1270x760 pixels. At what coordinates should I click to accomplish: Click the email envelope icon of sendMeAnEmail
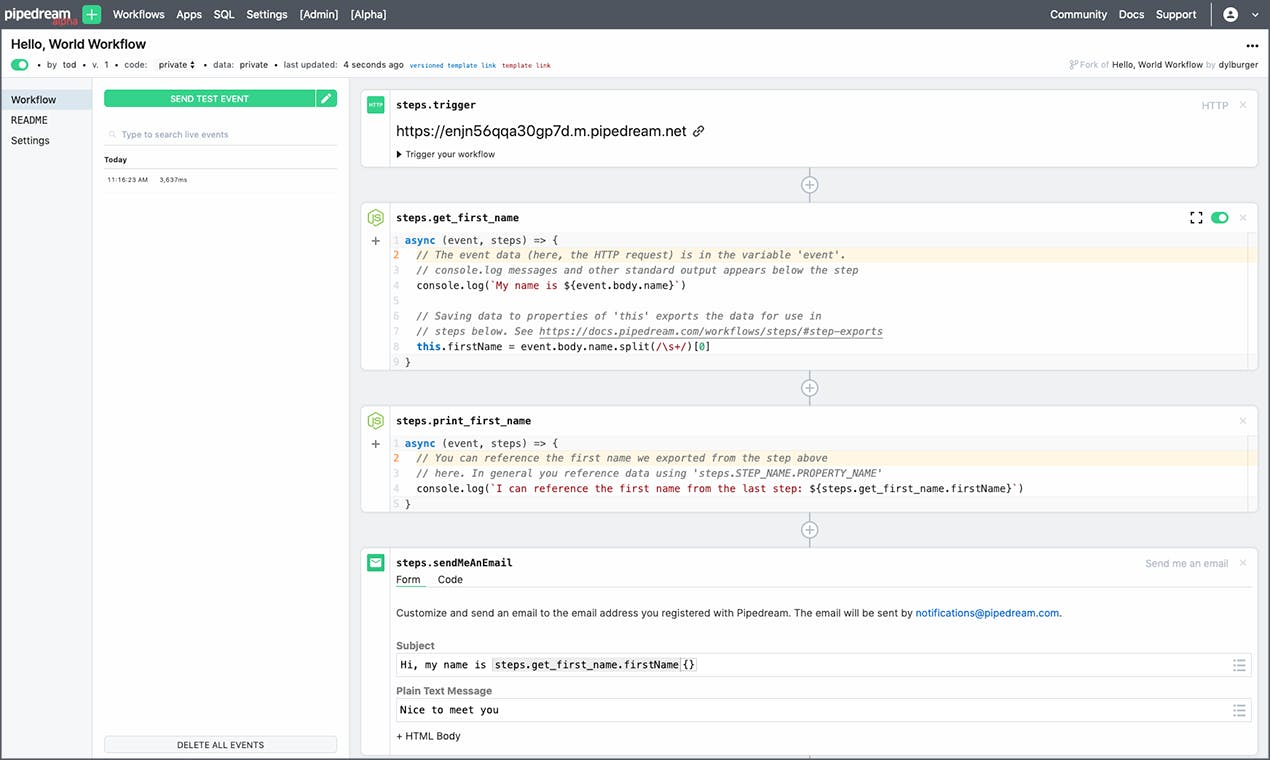pos(376,563)
